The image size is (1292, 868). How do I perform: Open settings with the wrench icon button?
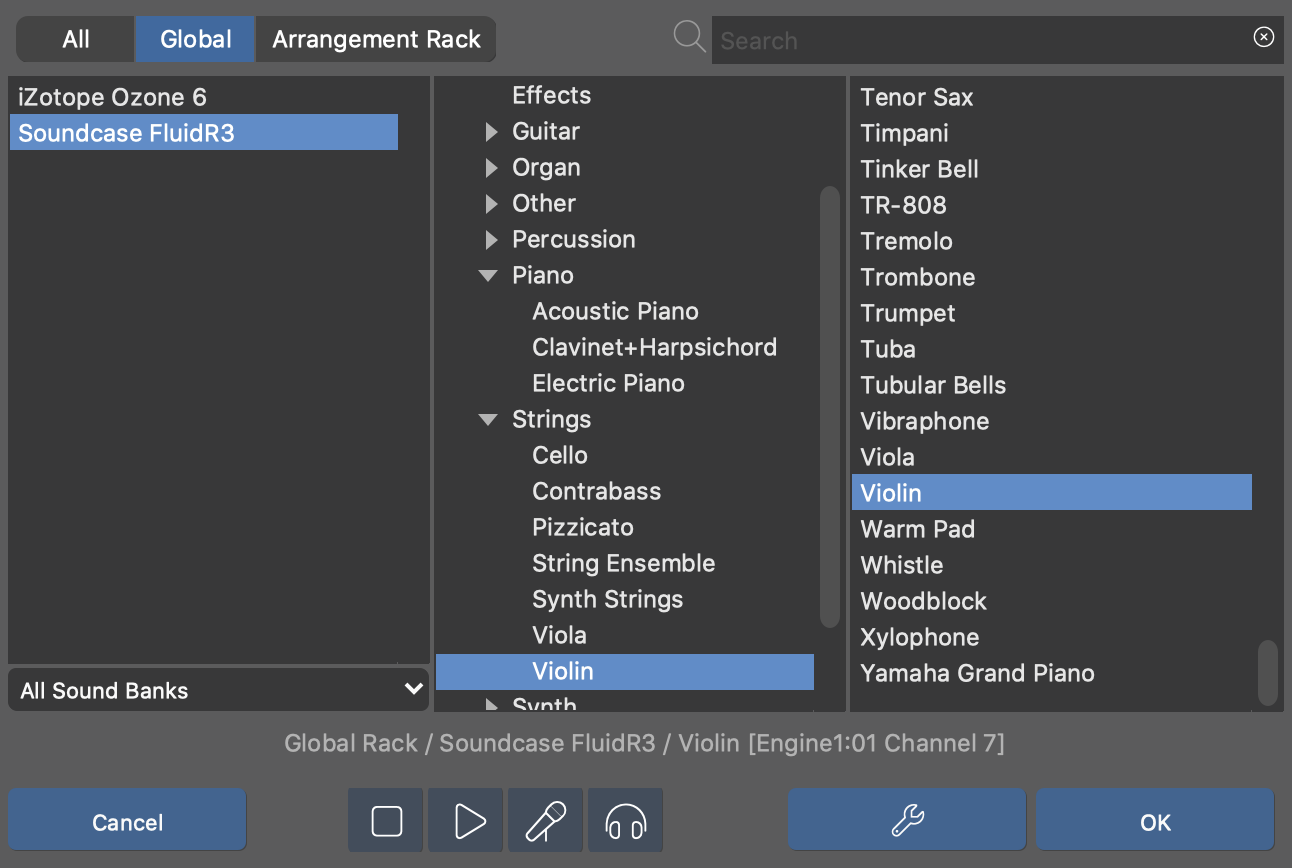tap(906, 821)
